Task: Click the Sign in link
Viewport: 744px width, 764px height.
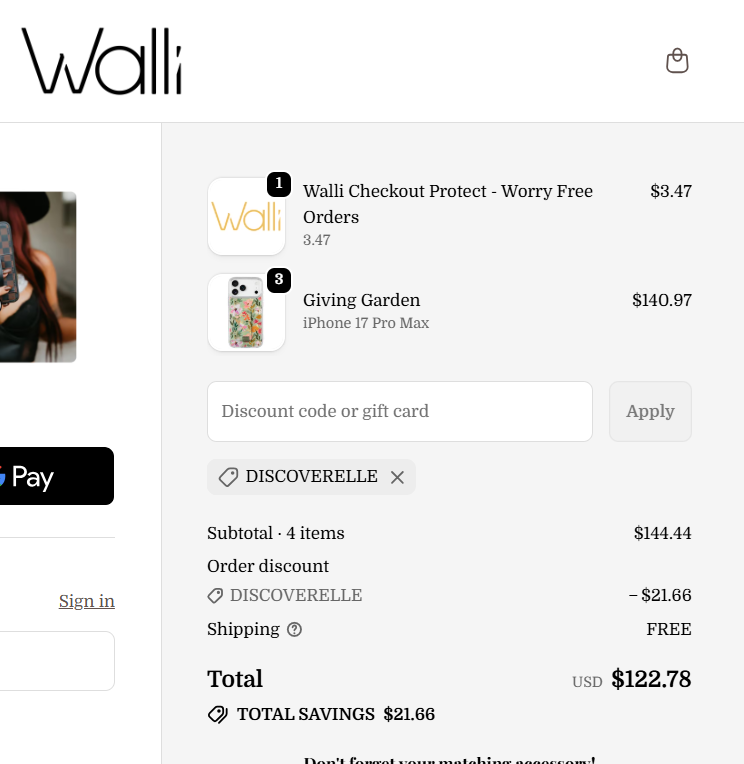Action: tap(87, 601)
